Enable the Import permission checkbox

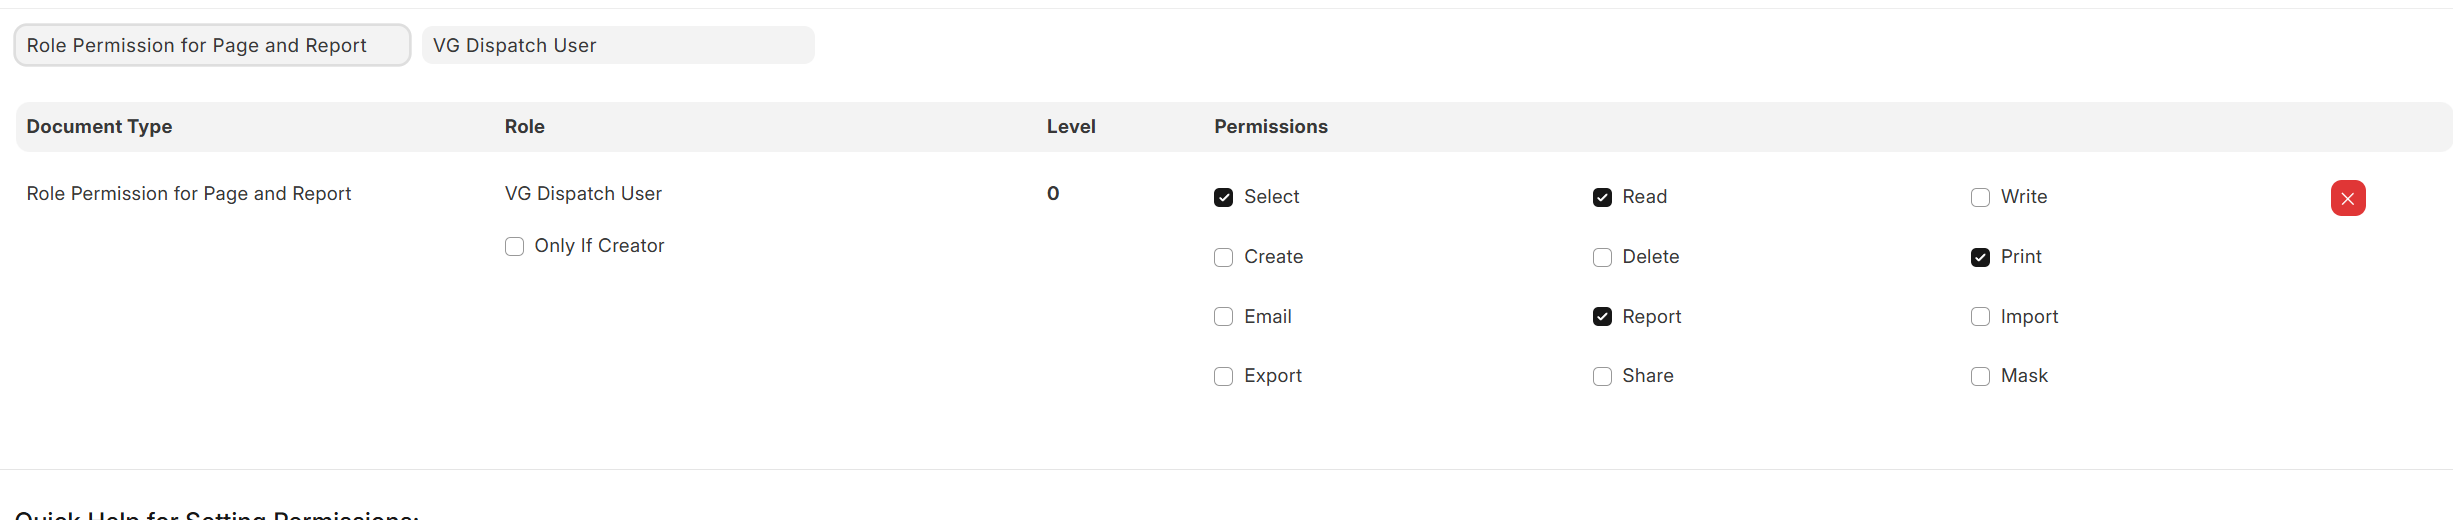(1980, 317)
